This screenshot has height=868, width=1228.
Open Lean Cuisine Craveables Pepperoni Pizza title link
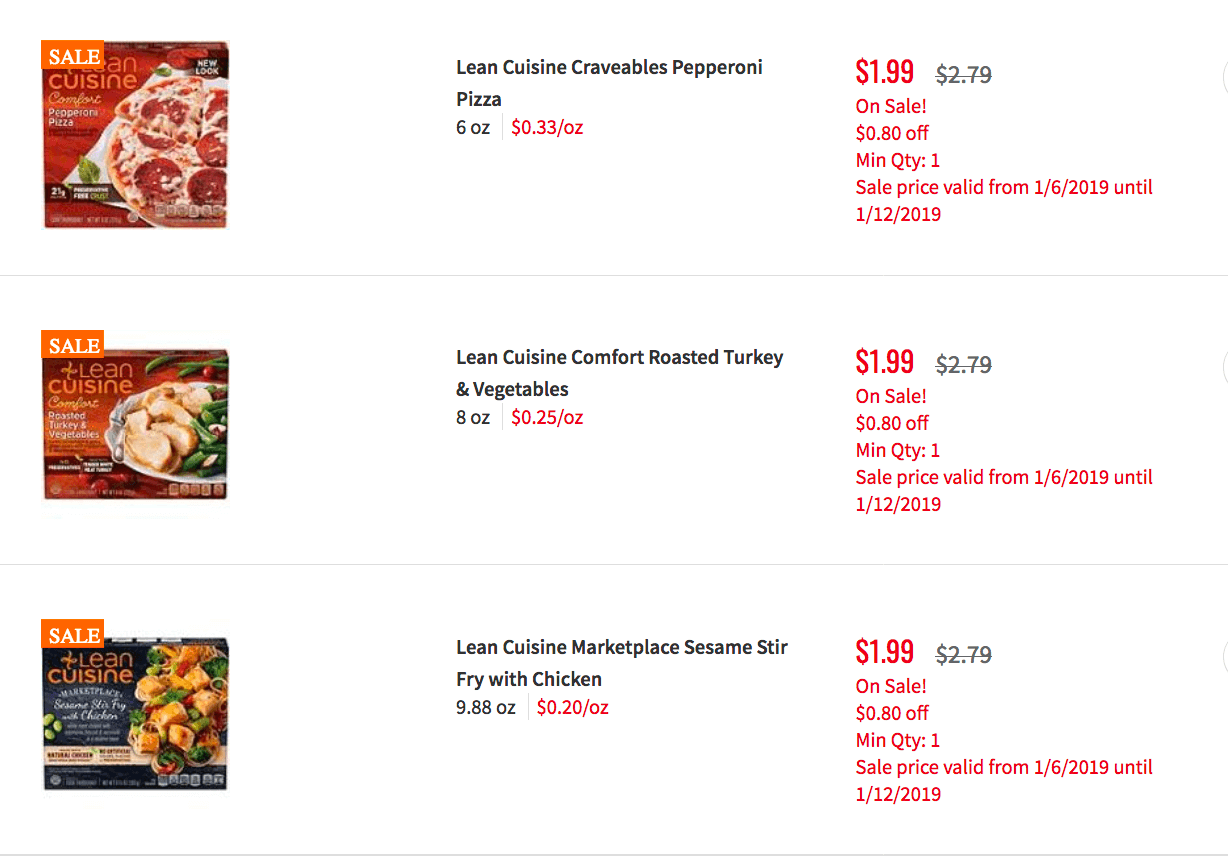pos(609,83)
